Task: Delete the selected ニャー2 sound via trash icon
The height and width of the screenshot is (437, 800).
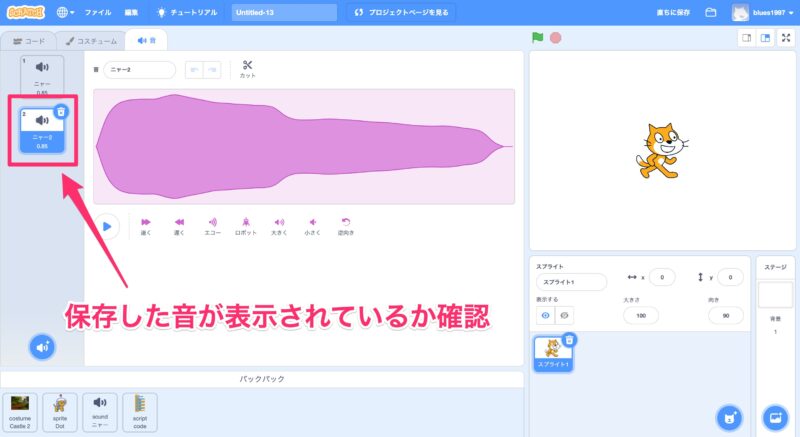Action: pos(61,112)
